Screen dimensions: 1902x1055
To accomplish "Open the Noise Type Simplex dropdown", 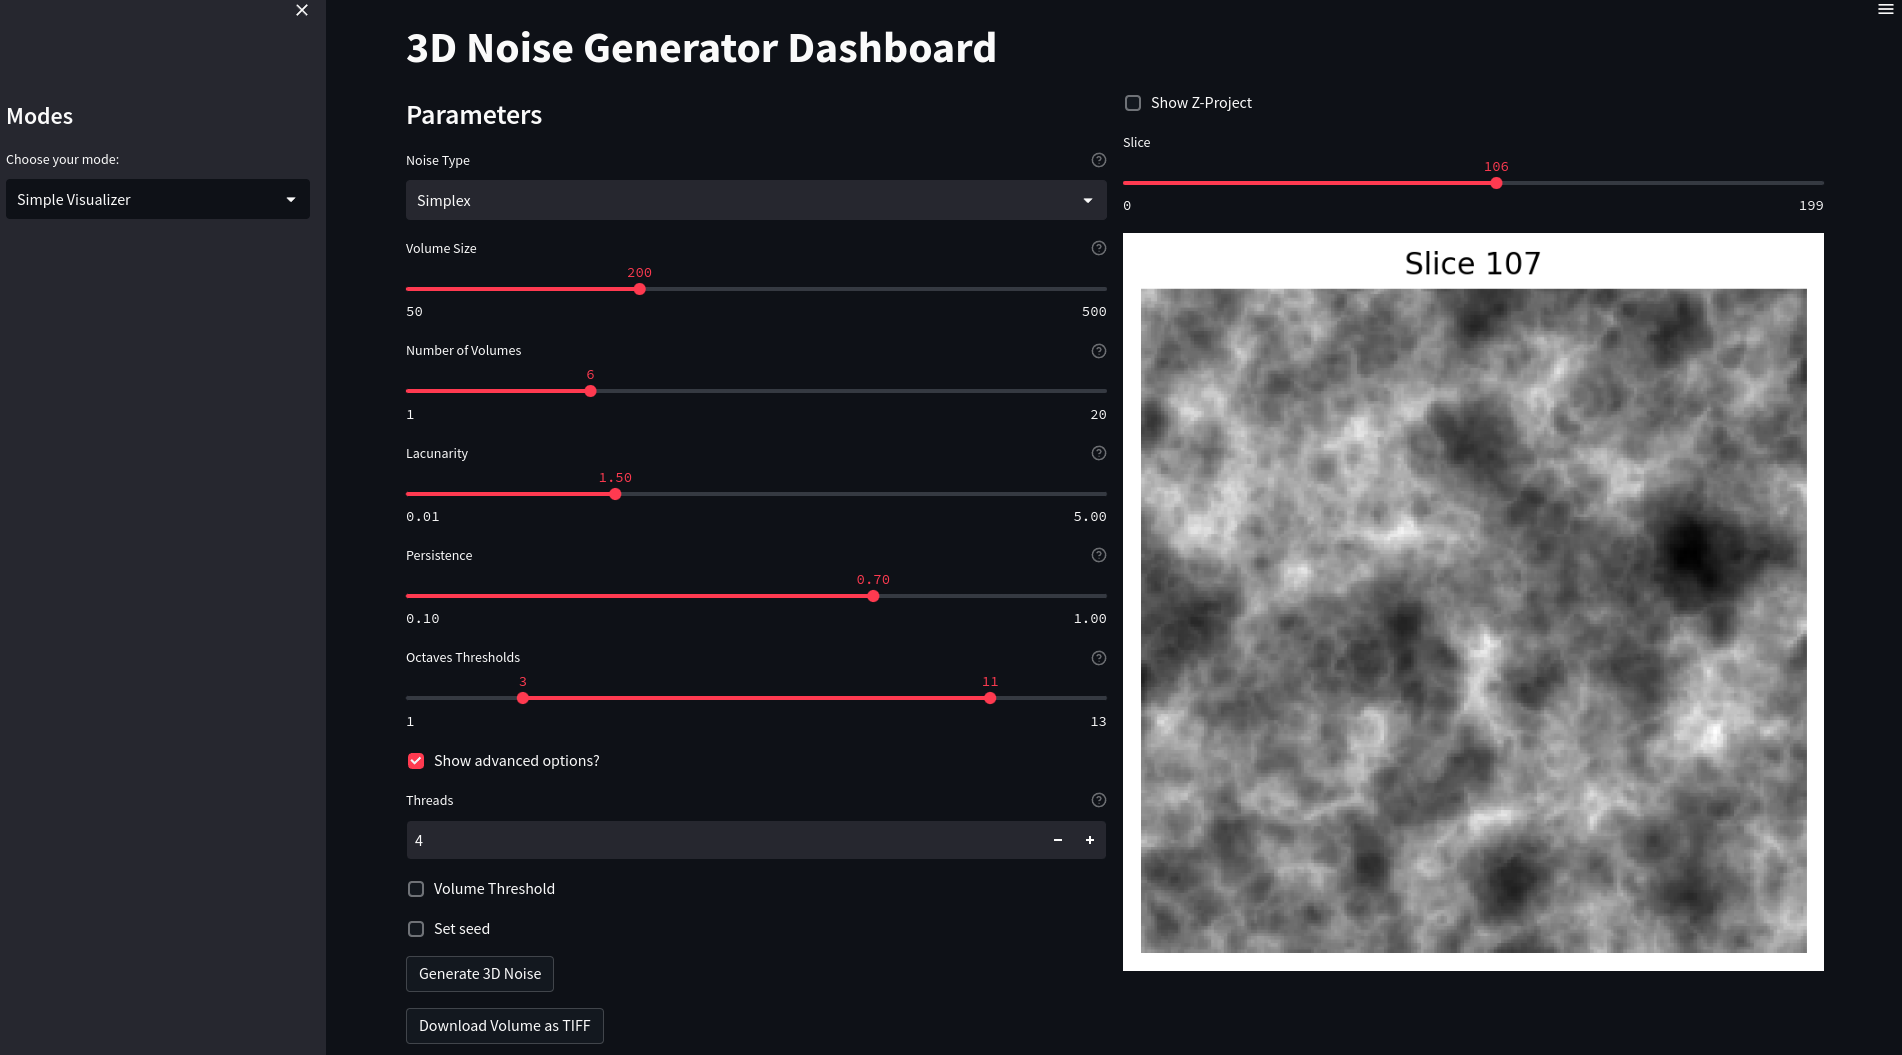I will point(756,200).
